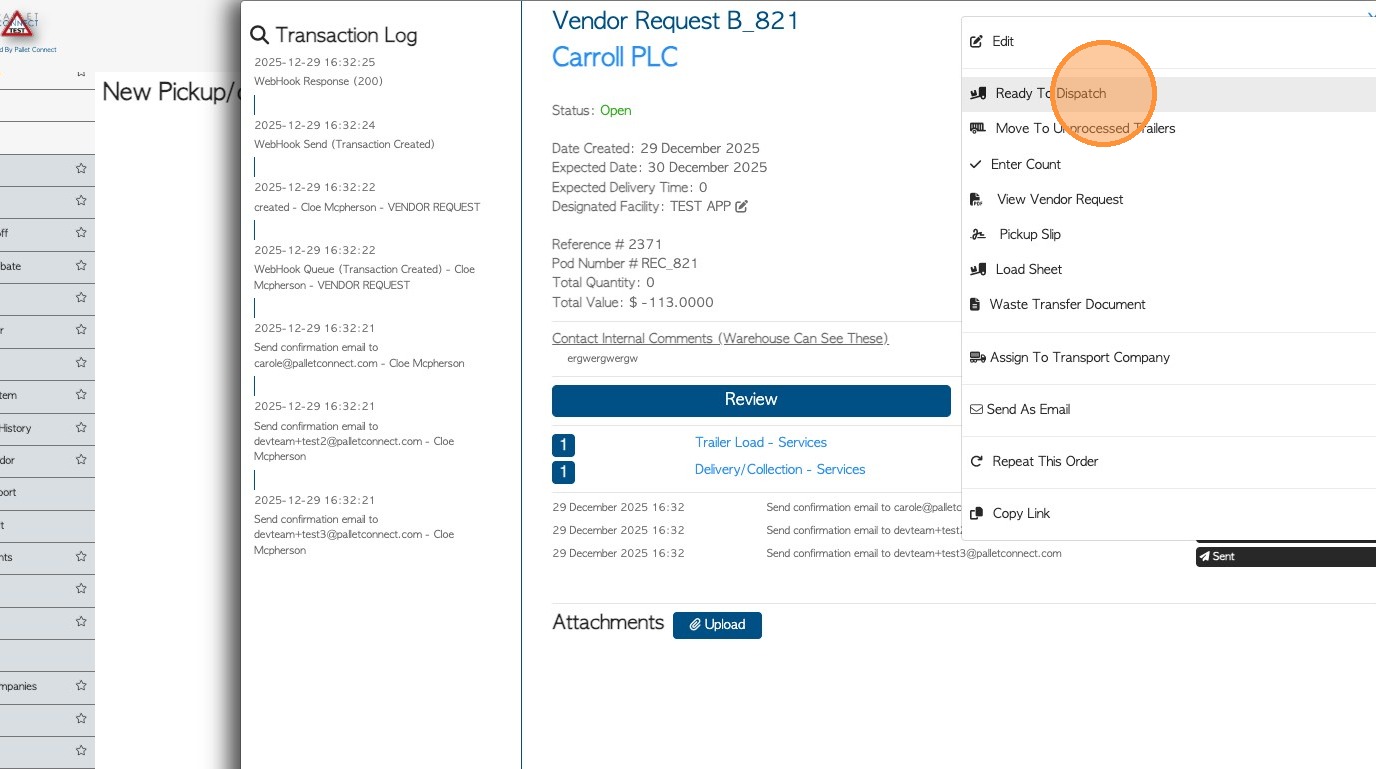This screenshot has height=769, width=1376.
Task: Click the pencil icon beside Edit
Action: tap(977, 42)
